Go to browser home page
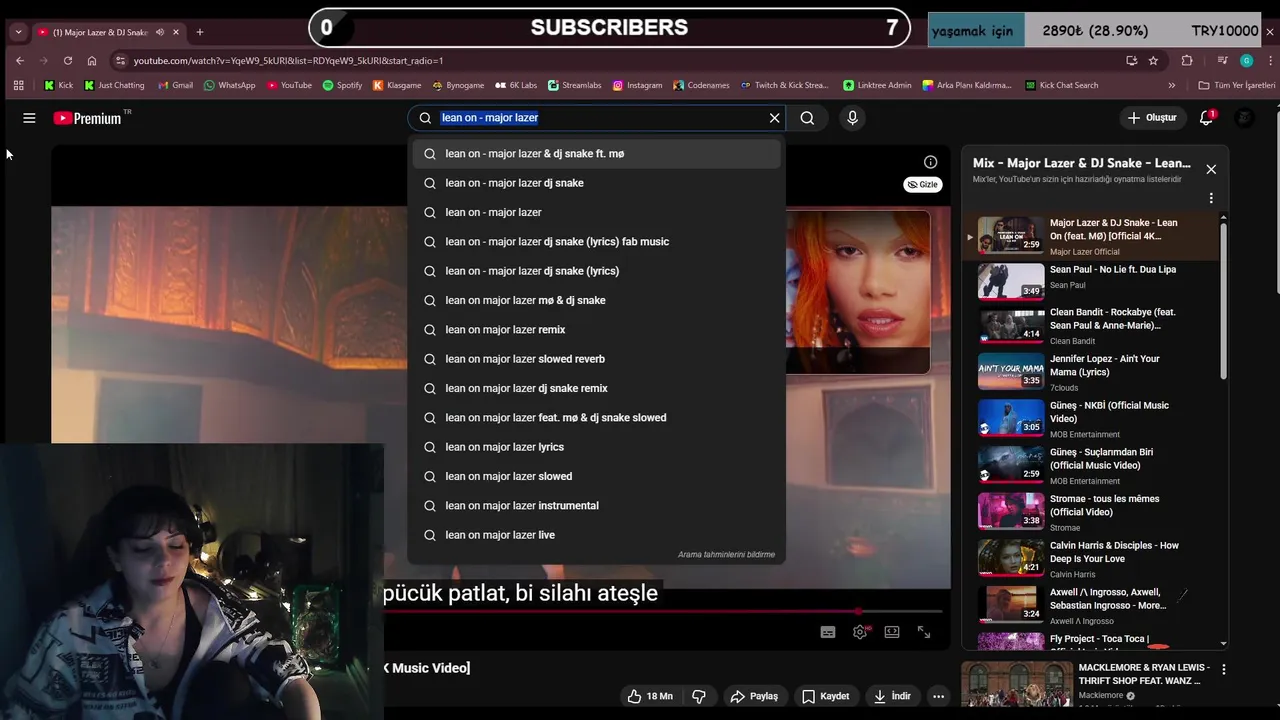Viewport: 1280px width, 720px height. (x=92, y=60)
